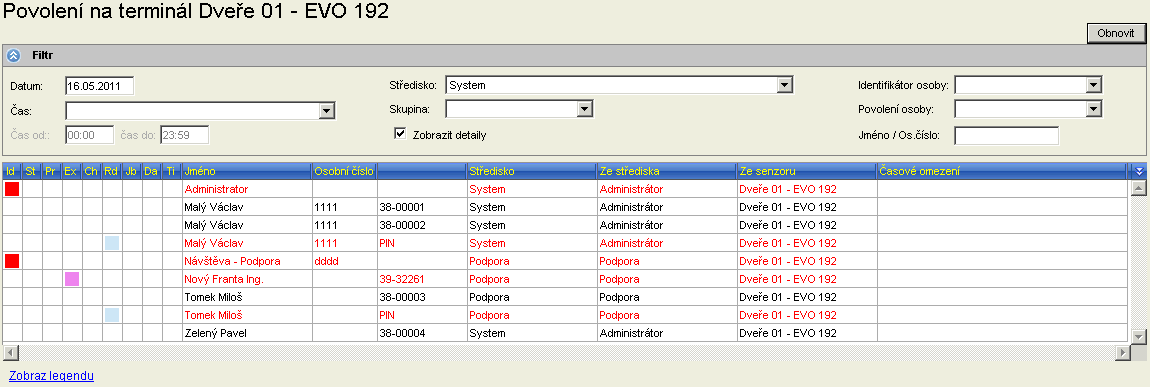
Task: Click red Id marker in Návštěva - Podpora row
Action: pos(12,261)
